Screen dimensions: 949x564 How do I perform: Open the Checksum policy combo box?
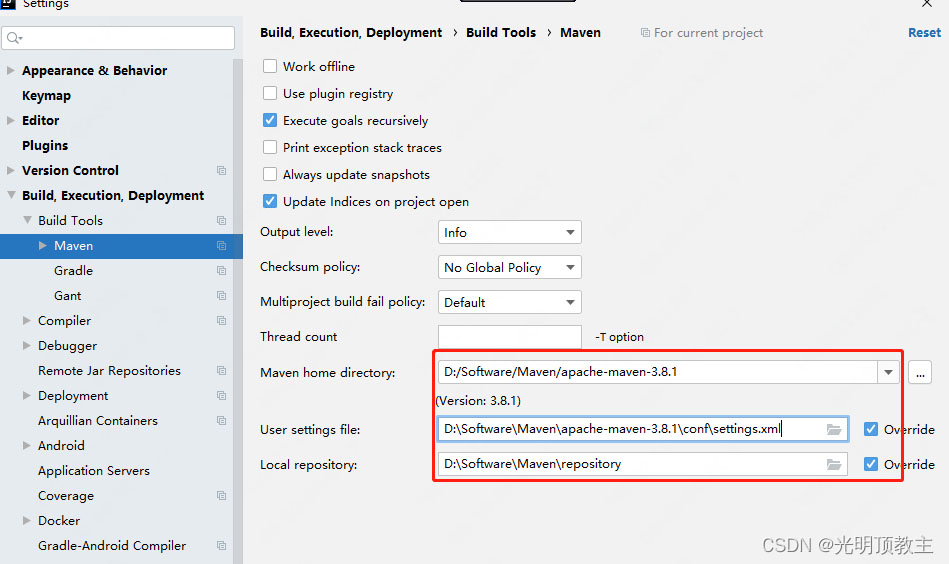(x=510, y=267)
